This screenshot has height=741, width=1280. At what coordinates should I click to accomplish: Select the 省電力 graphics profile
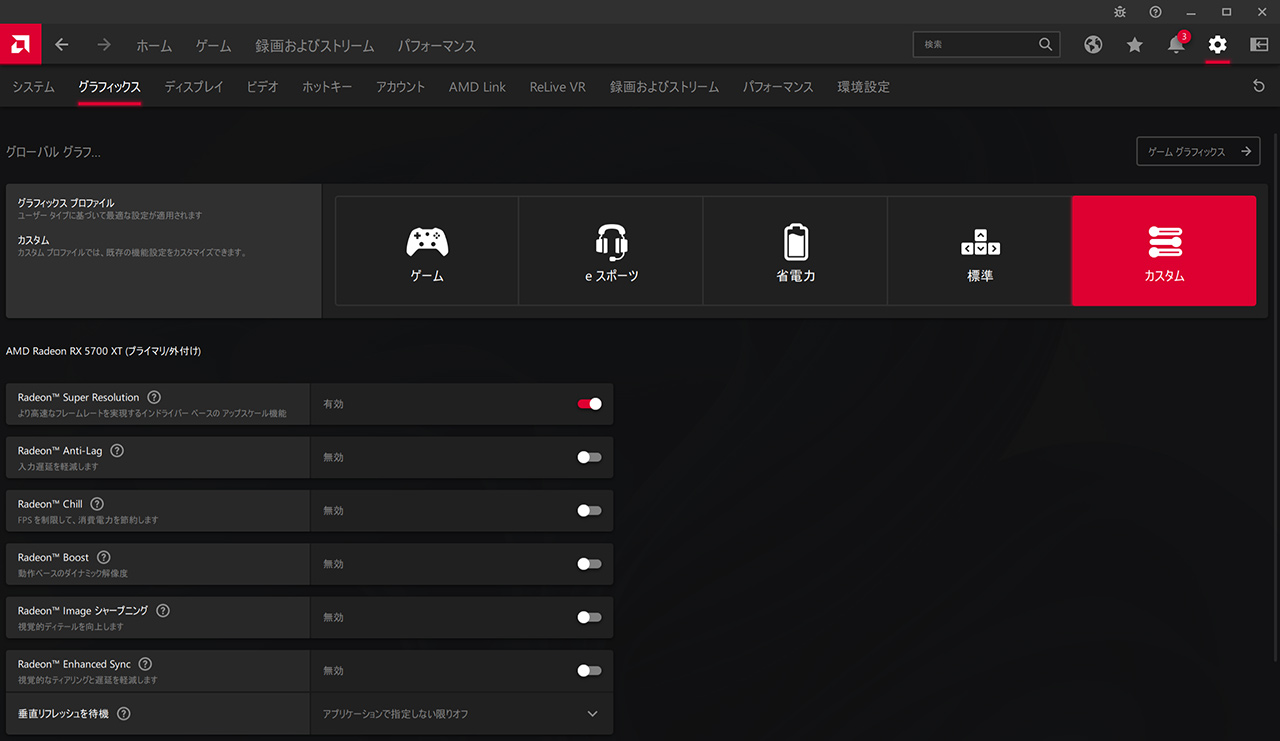tap(795, 251)
